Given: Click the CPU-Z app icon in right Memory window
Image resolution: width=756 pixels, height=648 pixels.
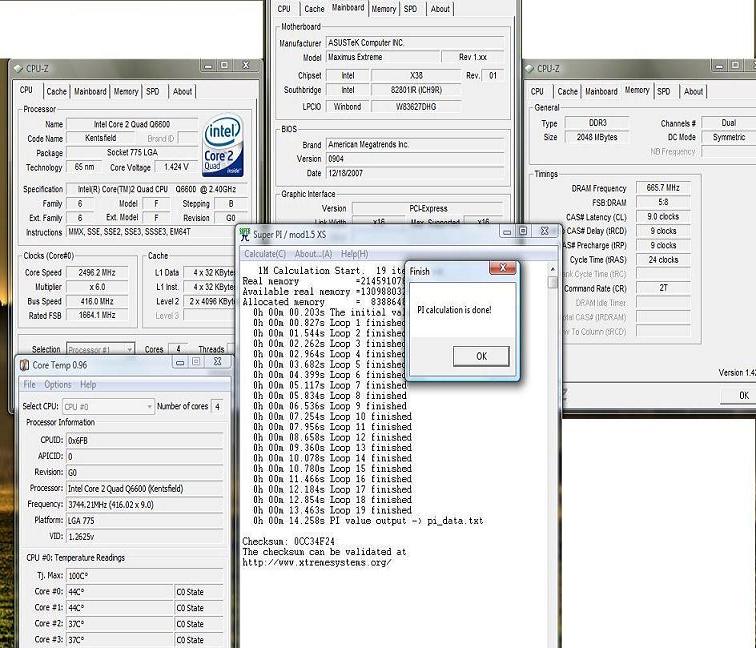Looking at the screenshot, I should [x=529, y=68].
